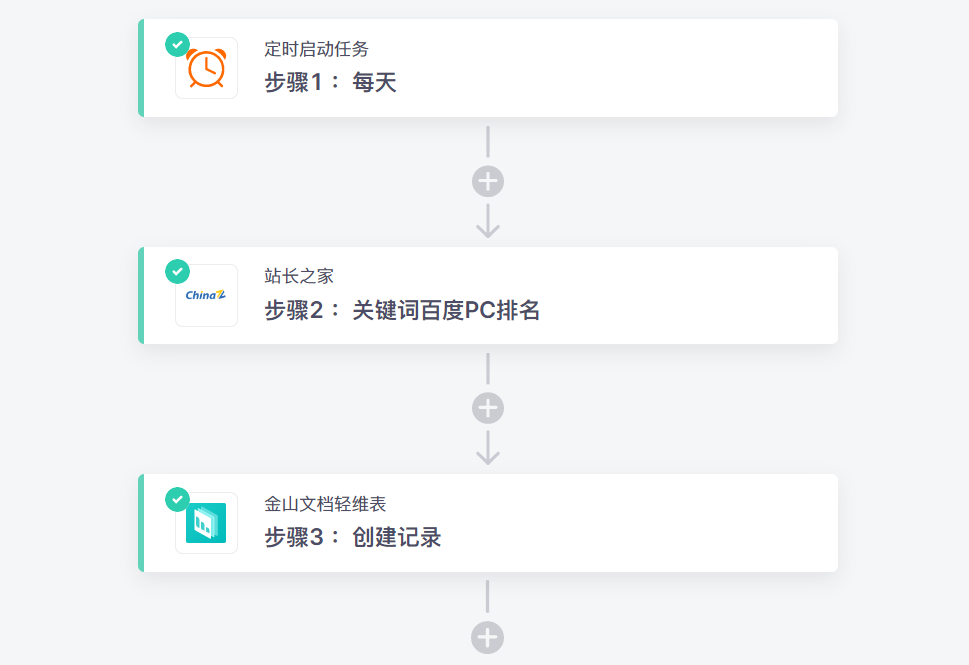Click the alarm clock icon in step 1
Viewport: 969px width, 665px height.
point(206,69)
